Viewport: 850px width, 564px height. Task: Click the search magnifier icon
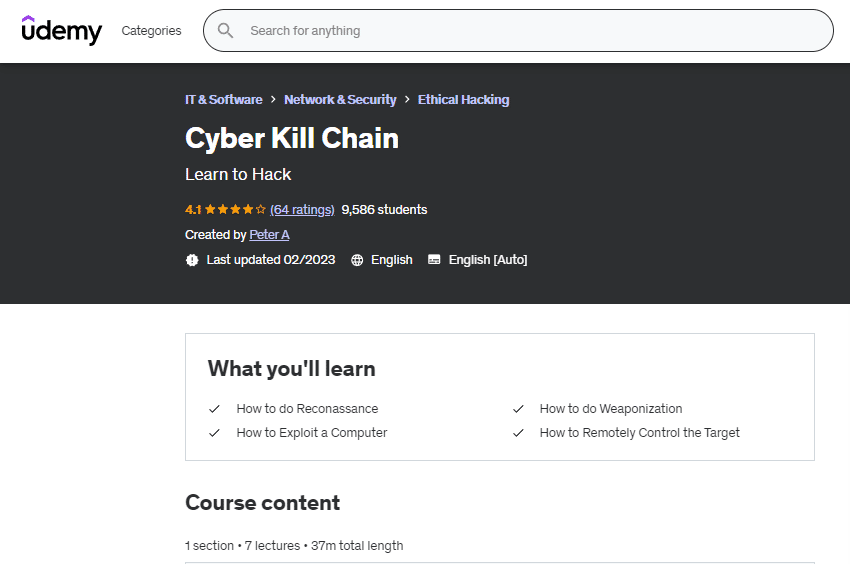(226, 31)
